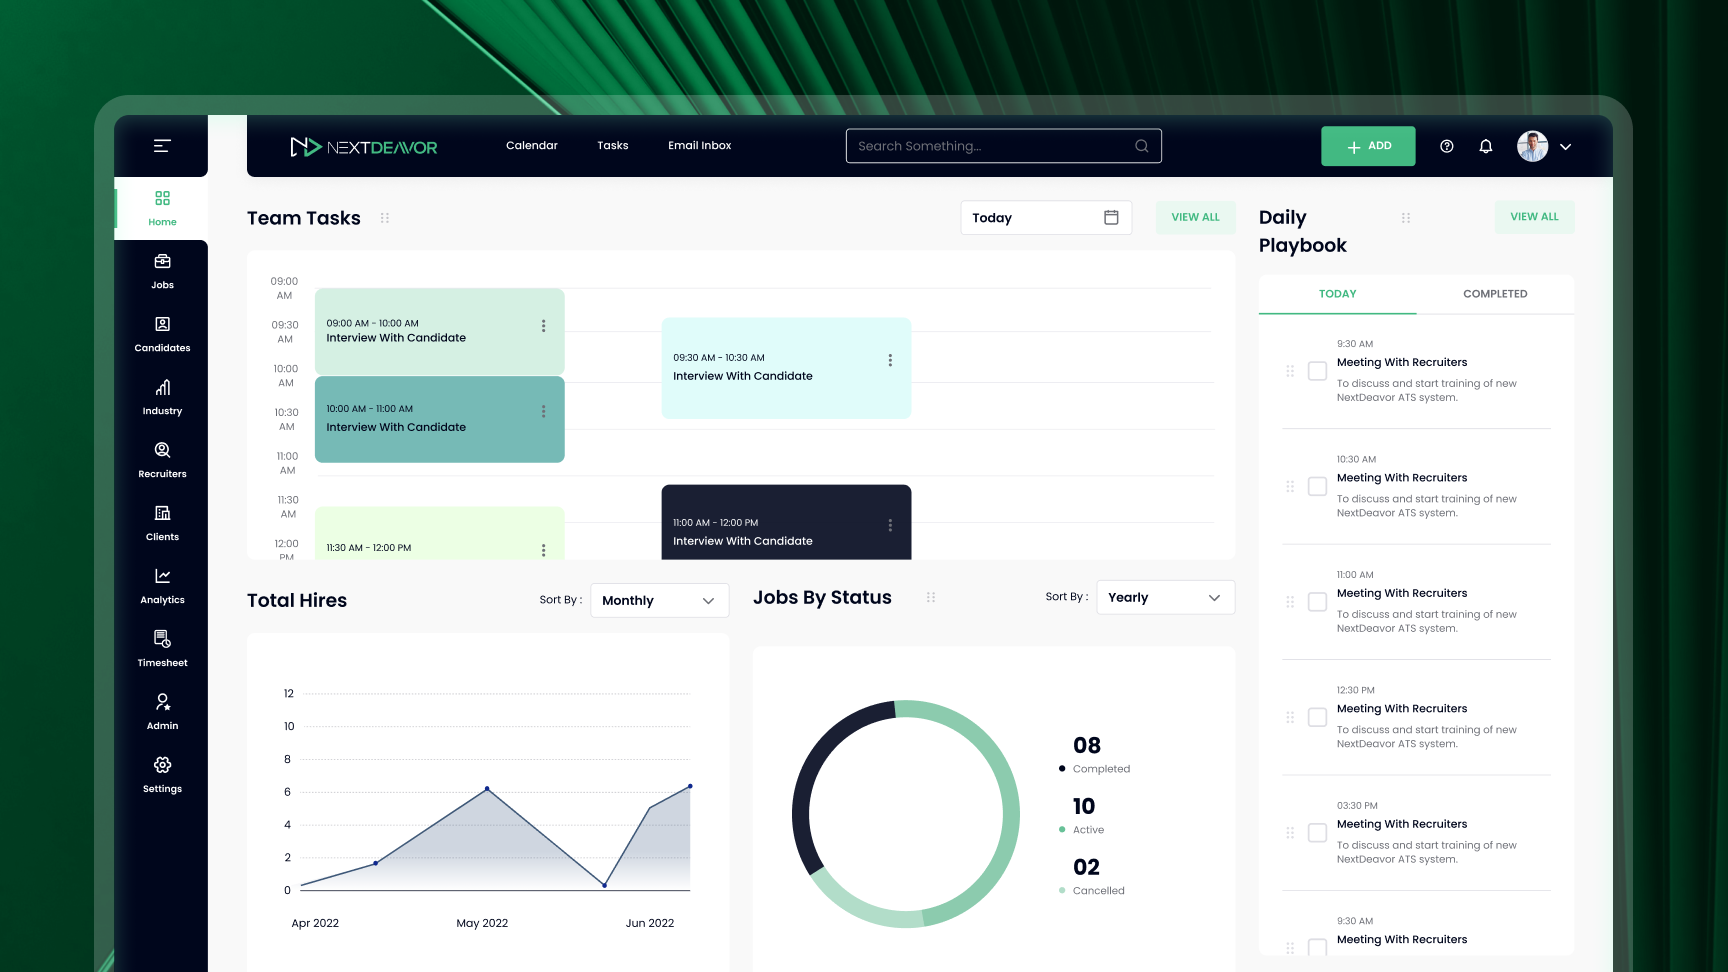Open Jobs By Status Yearly sort dropdown

click(1166, 597)
